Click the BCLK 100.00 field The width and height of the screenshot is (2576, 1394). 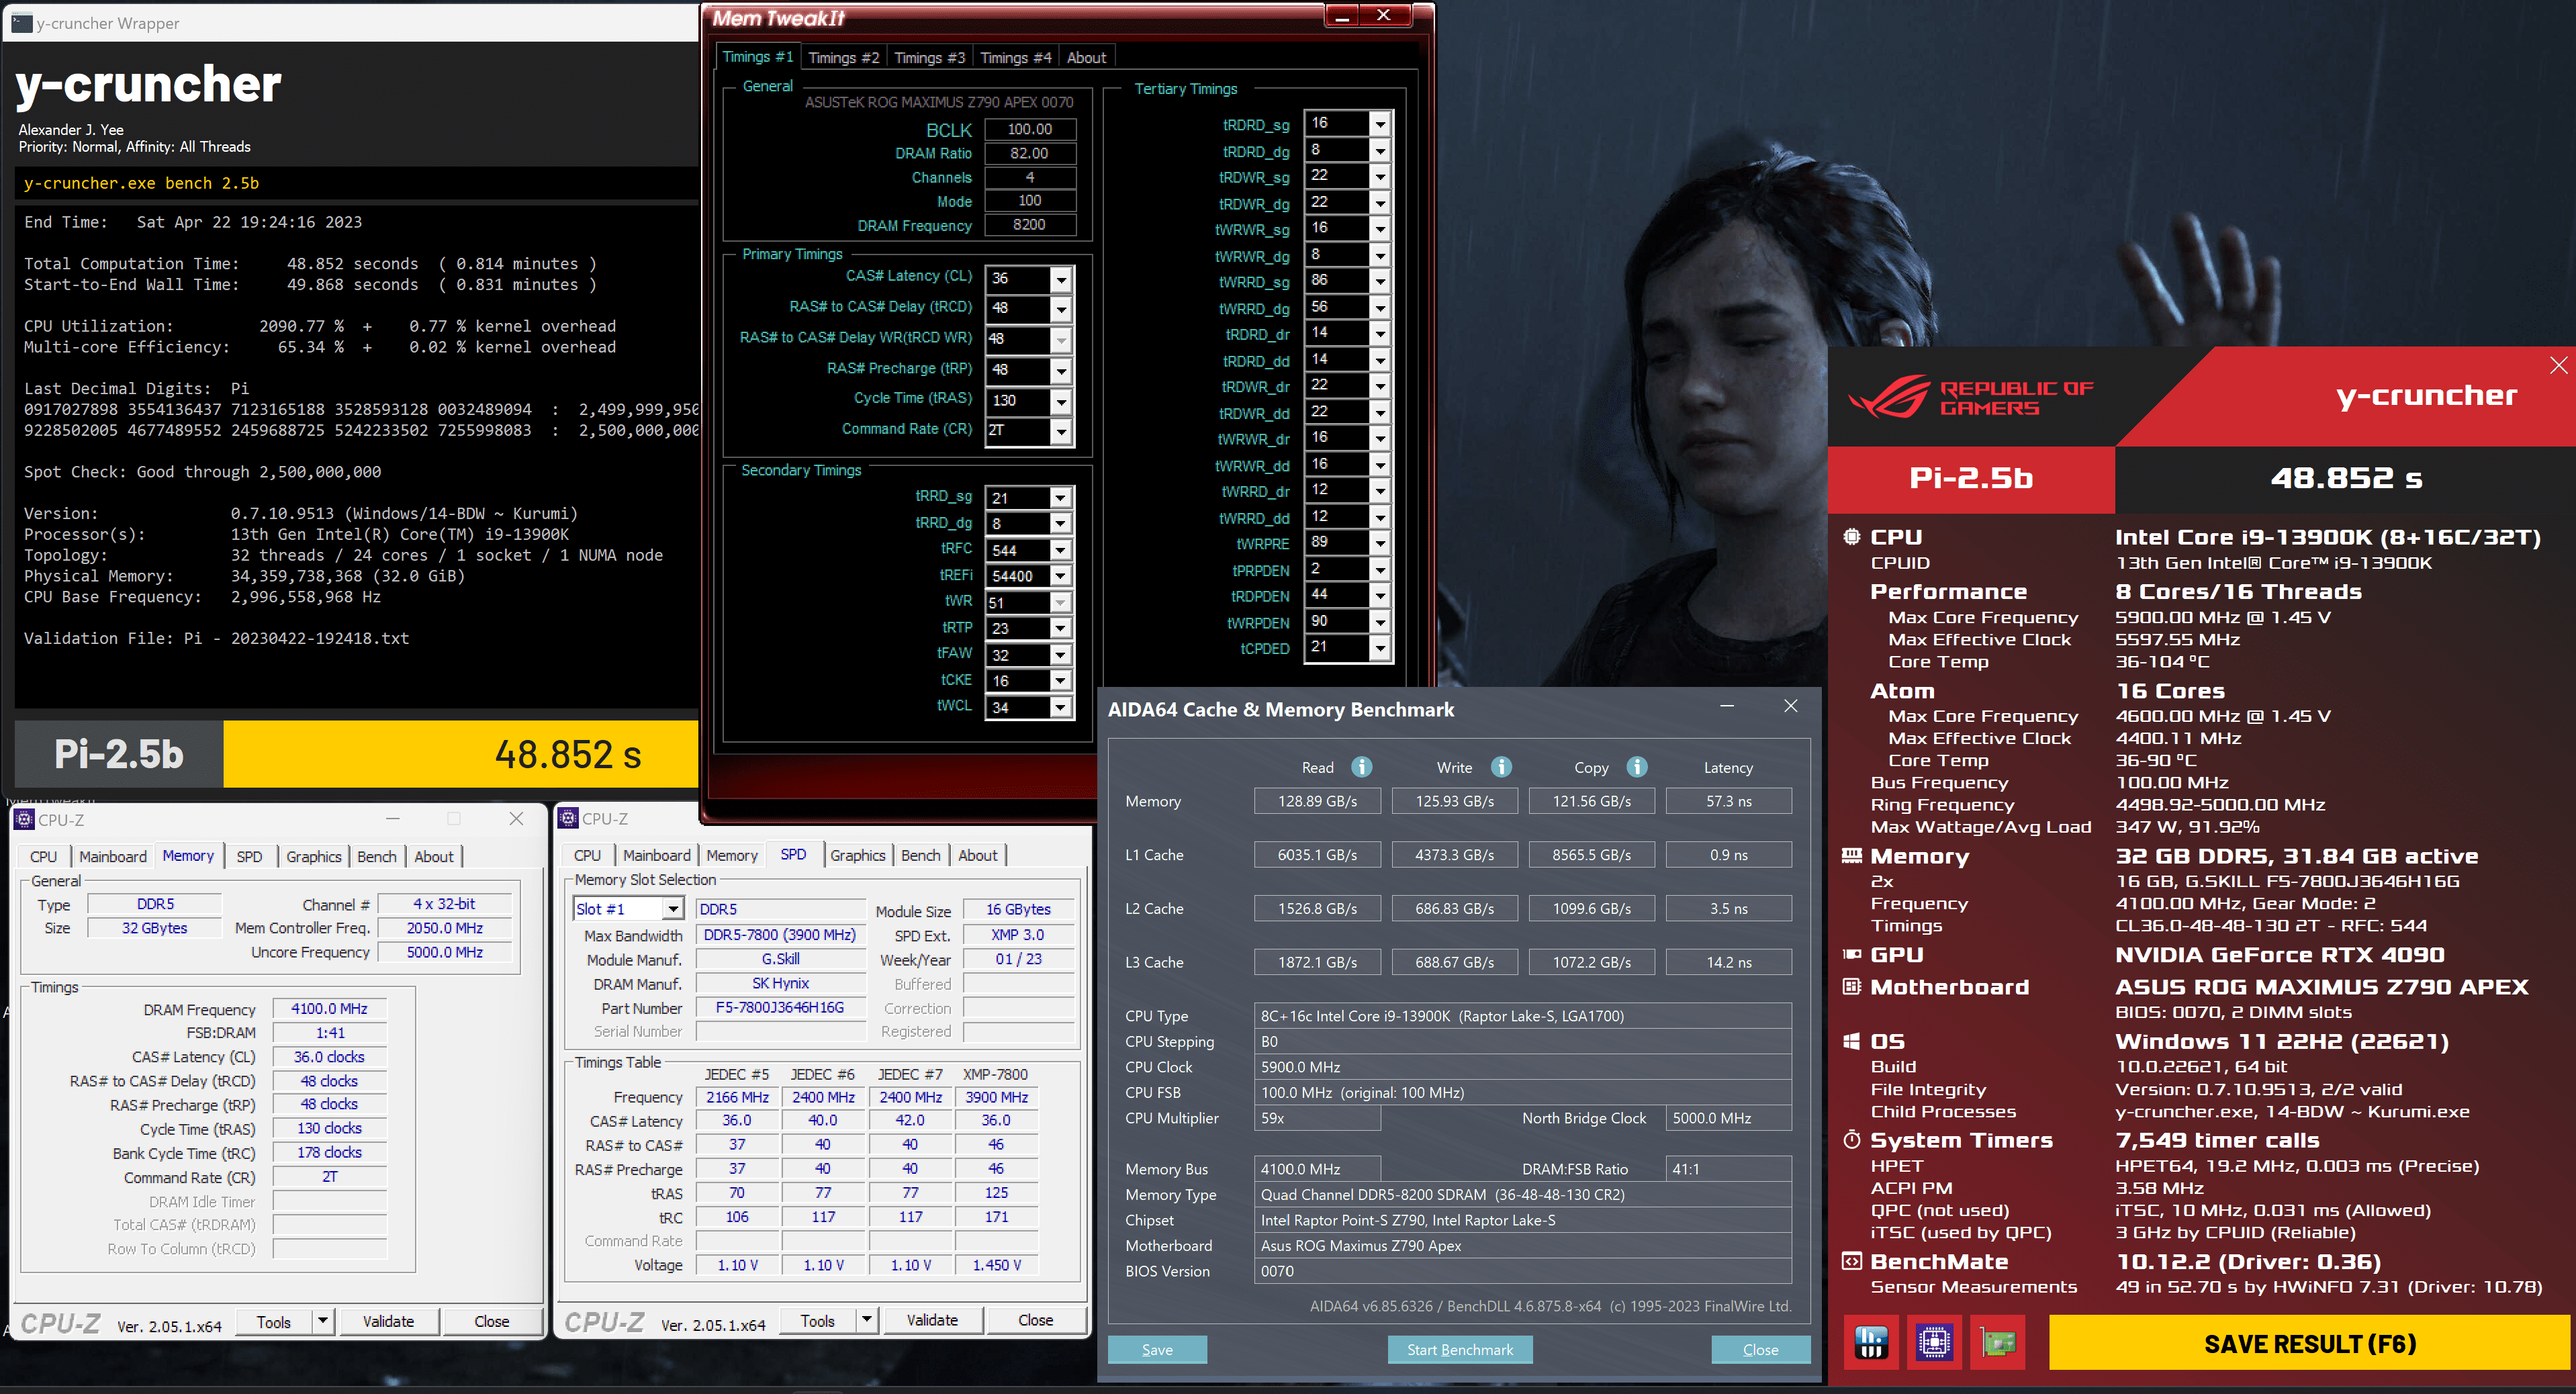[x=1030, y=129]
